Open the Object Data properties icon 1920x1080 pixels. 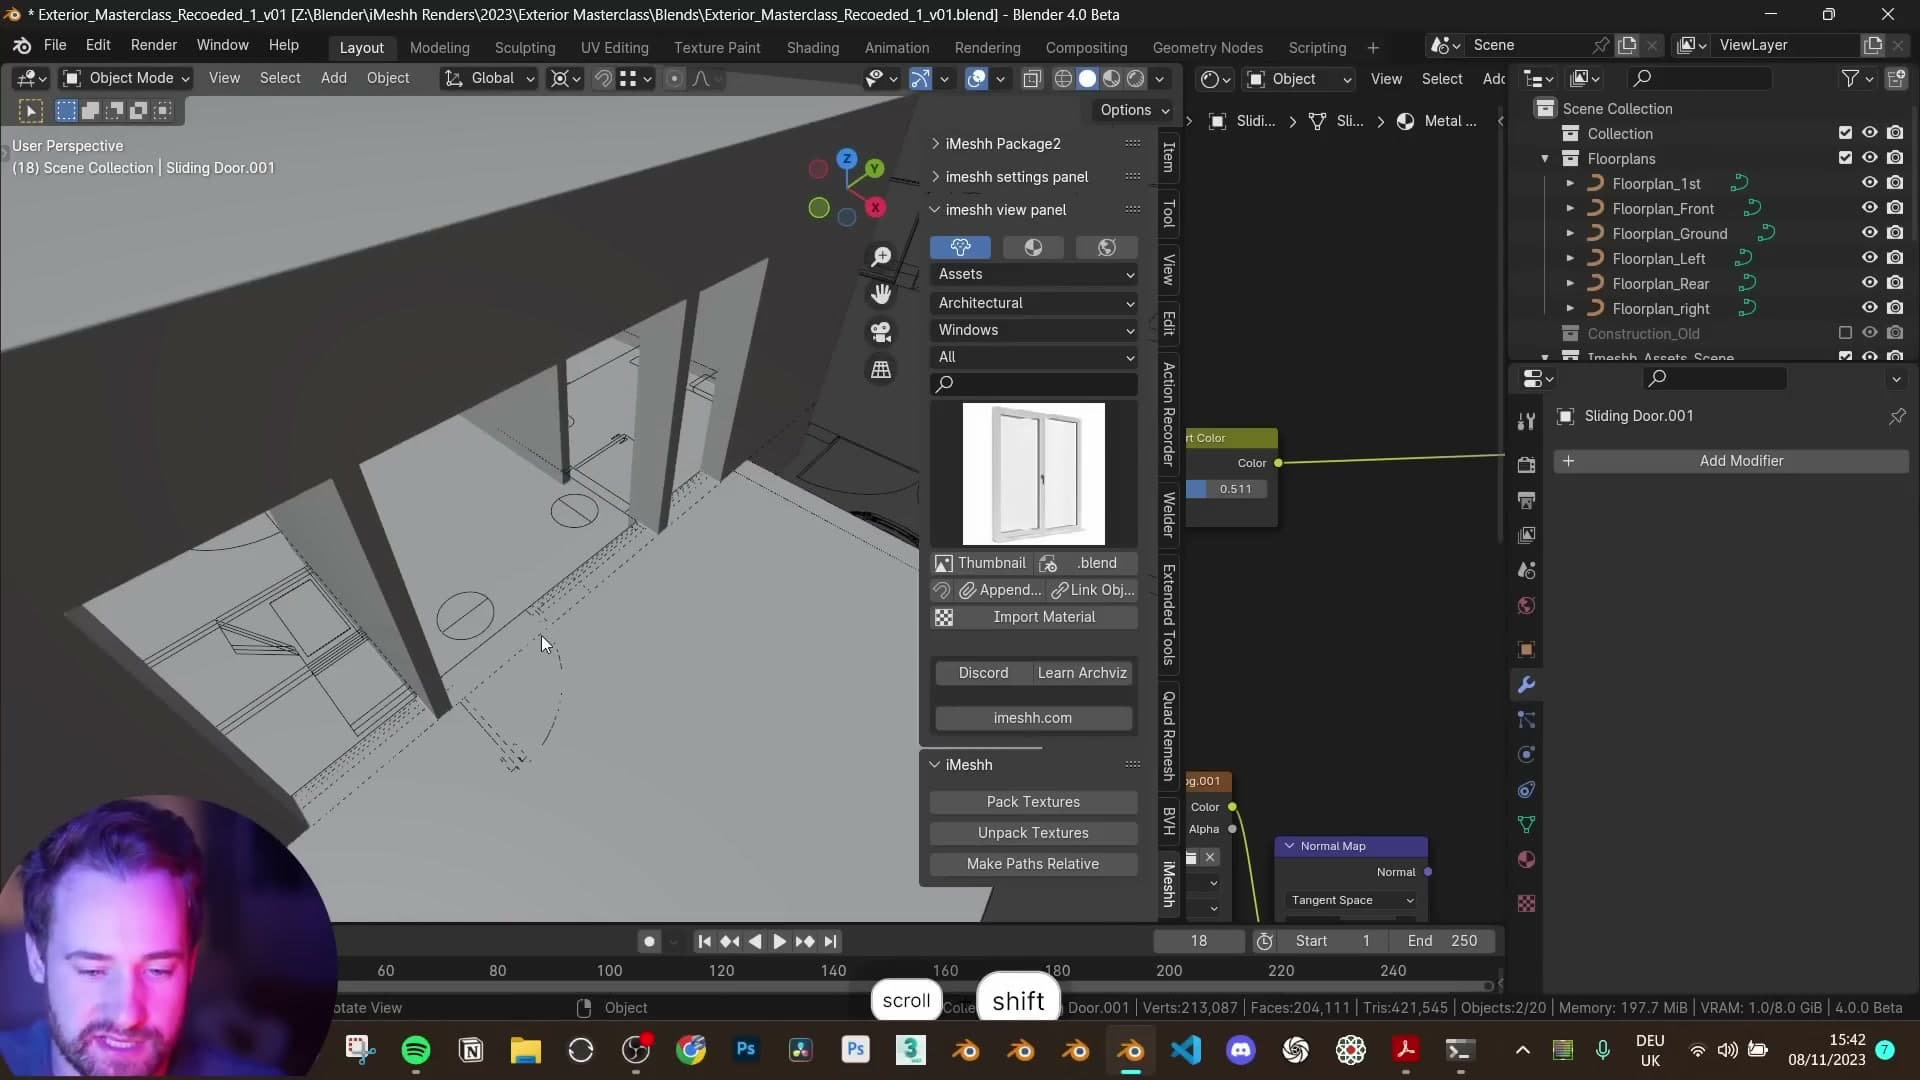coord(1526,825)
